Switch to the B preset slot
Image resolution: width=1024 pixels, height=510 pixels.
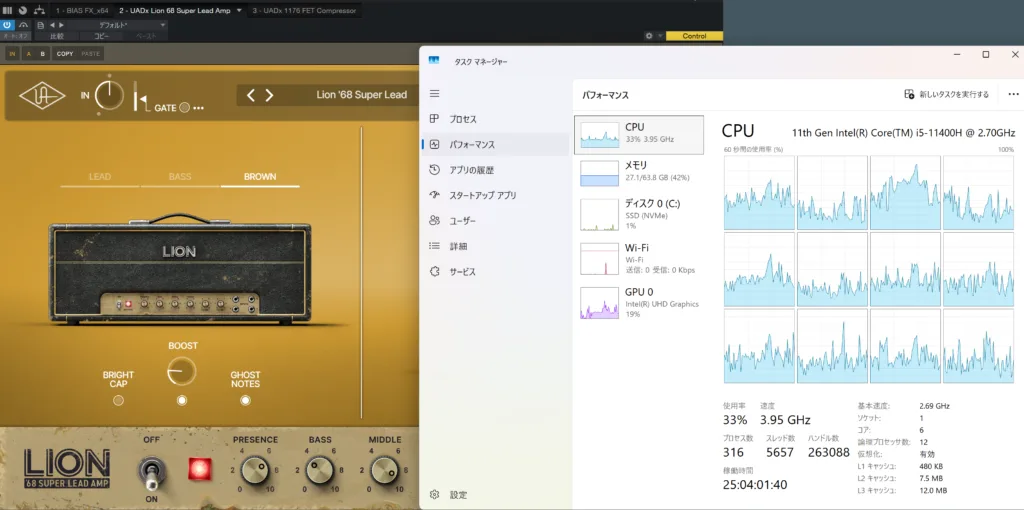pos(42,54)
